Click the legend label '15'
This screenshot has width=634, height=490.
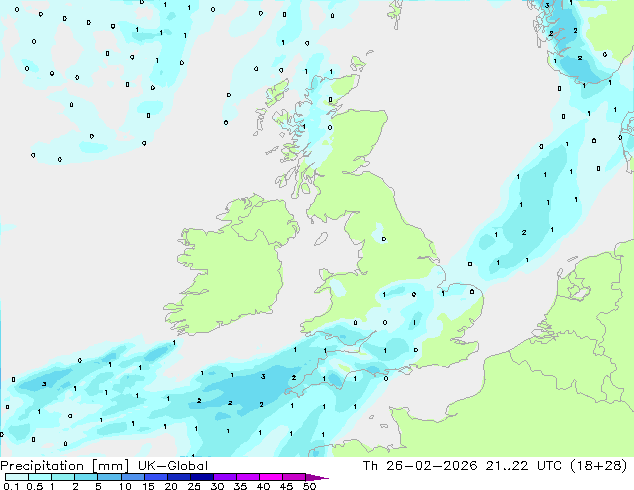148,486
